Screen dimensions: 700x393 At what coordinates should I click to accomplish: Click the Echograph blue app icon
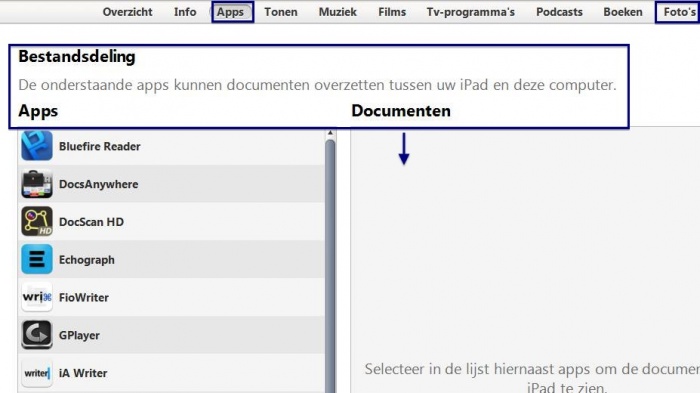pos(37,259)
